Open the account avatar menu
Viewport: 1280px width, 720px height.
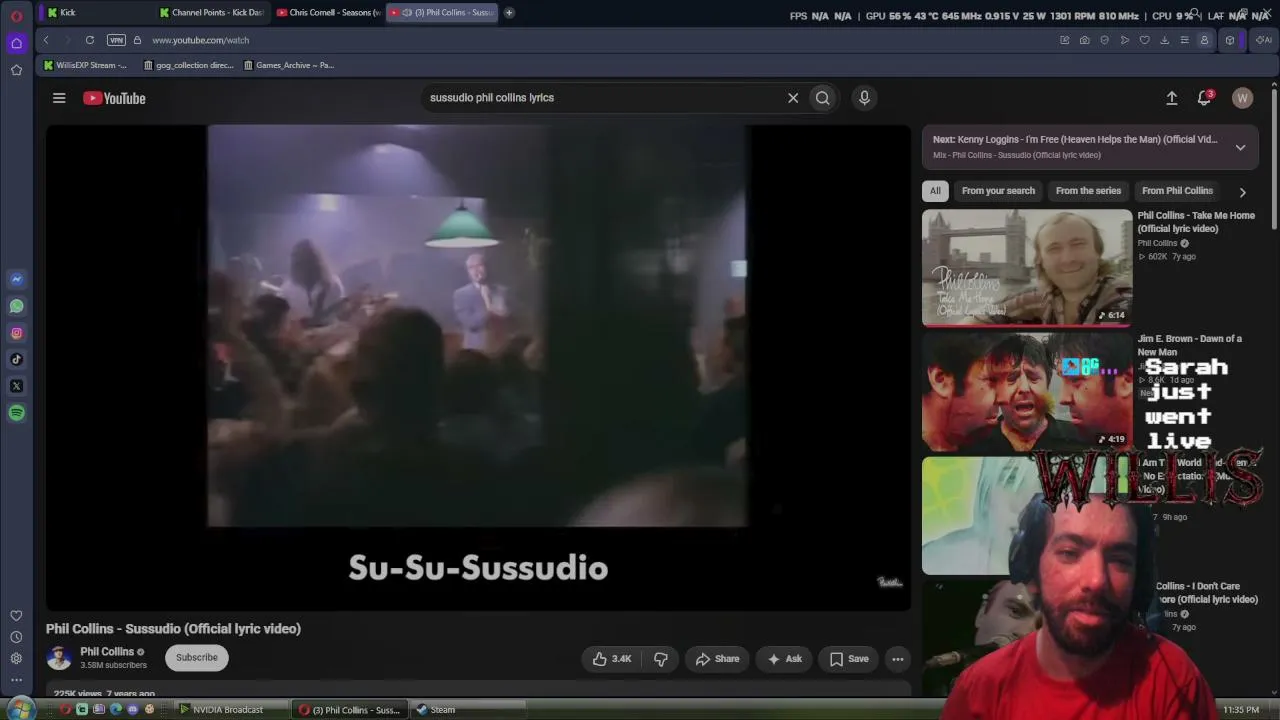coord(1242,98)
